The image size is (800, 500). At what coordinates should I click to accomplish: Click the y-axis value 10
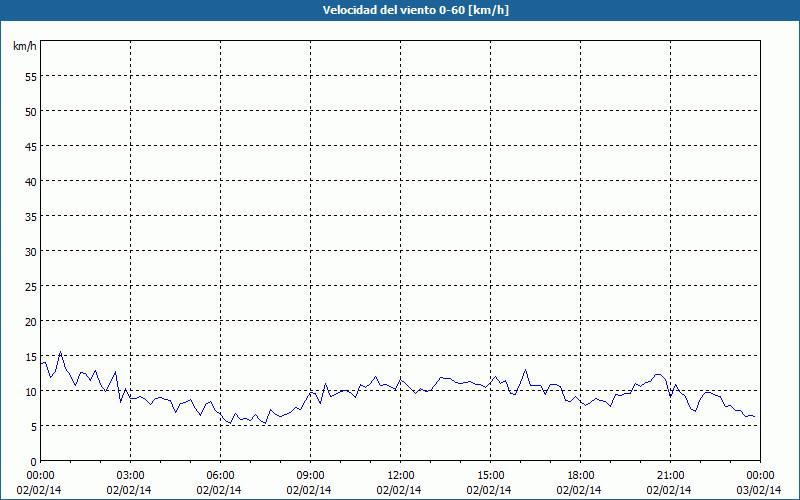[31, 391]
